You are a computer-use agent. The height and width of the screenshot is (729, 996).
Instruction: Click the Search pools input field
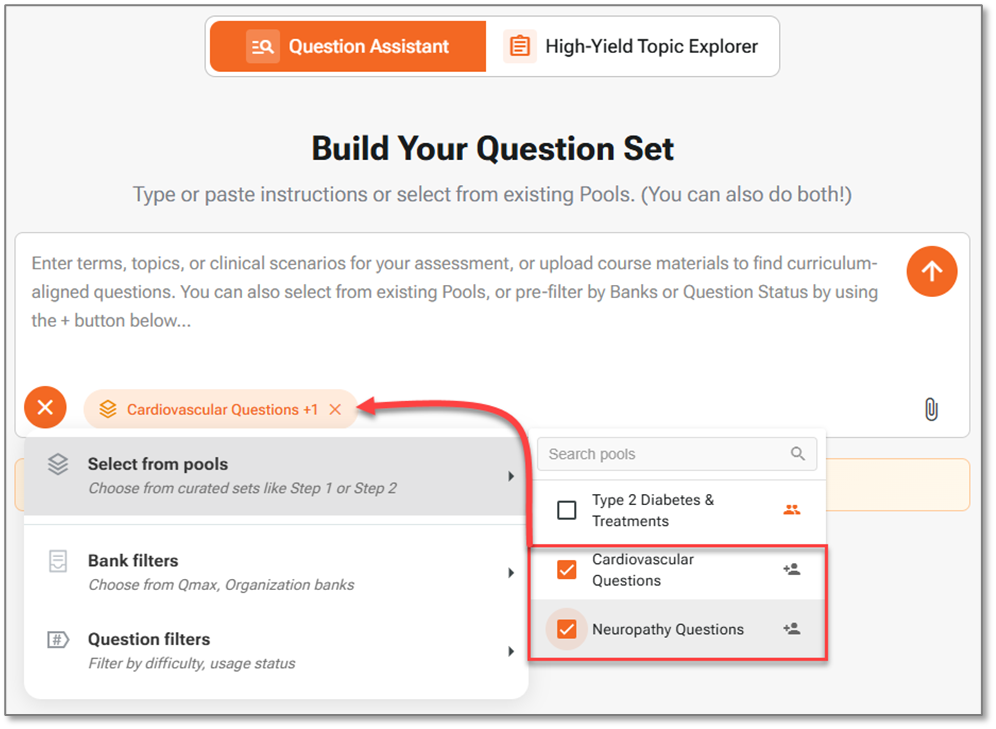coord(665,454)
